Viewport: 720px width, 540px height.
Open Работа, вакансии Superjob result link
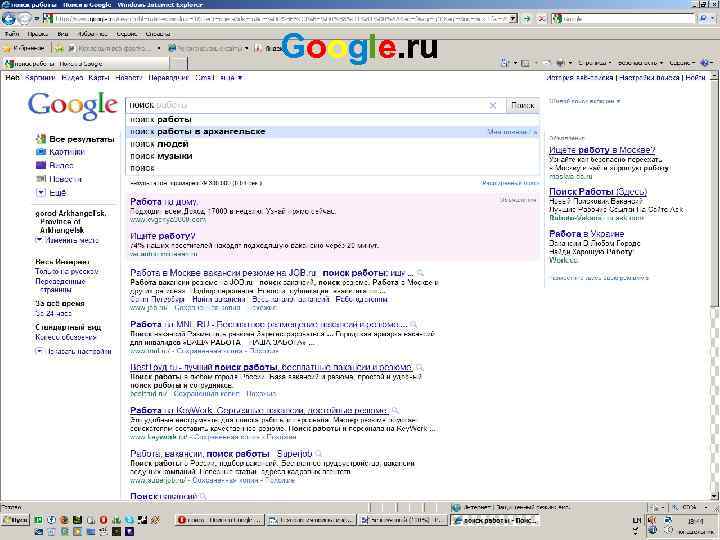pos(221,454)
